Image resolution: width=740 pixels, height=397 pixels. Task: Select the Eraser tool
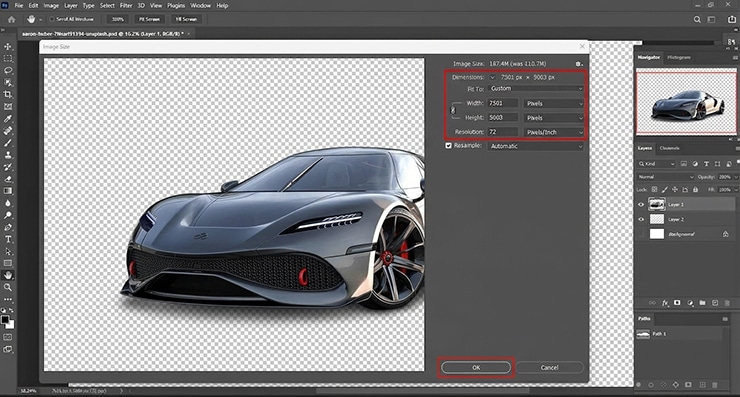[x=8, y=179]
